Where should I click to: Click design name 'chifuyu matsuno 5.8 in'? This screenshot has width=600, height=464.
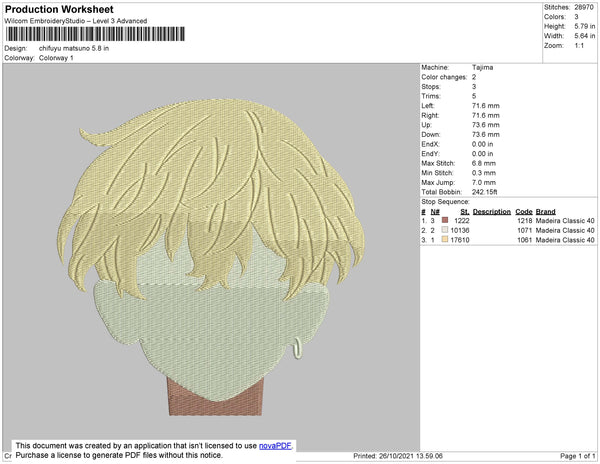click(x=74, y=48)
